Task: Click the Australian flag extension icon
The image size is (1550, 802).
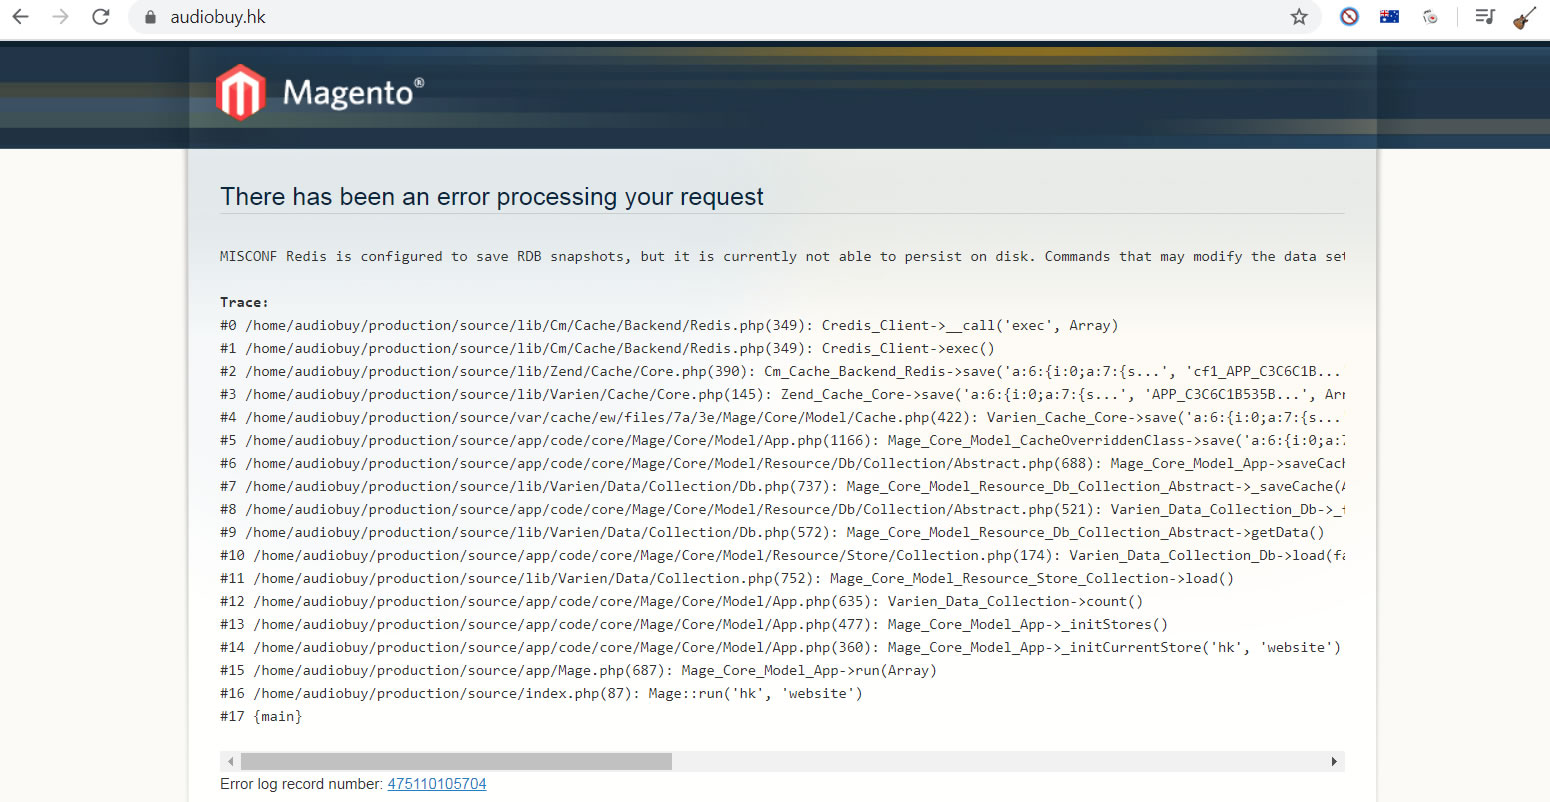Action: pos(1389,16)
